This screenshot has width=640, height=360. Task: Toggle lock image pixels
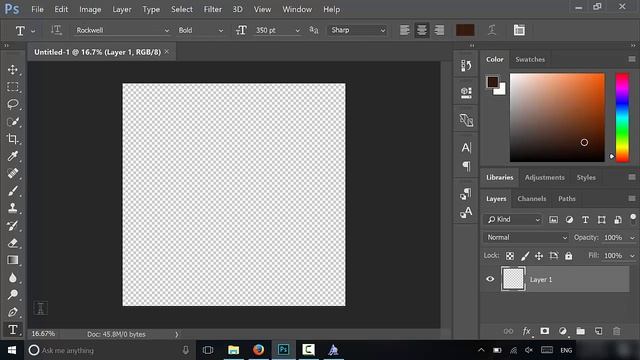click(x=525, y=256)
